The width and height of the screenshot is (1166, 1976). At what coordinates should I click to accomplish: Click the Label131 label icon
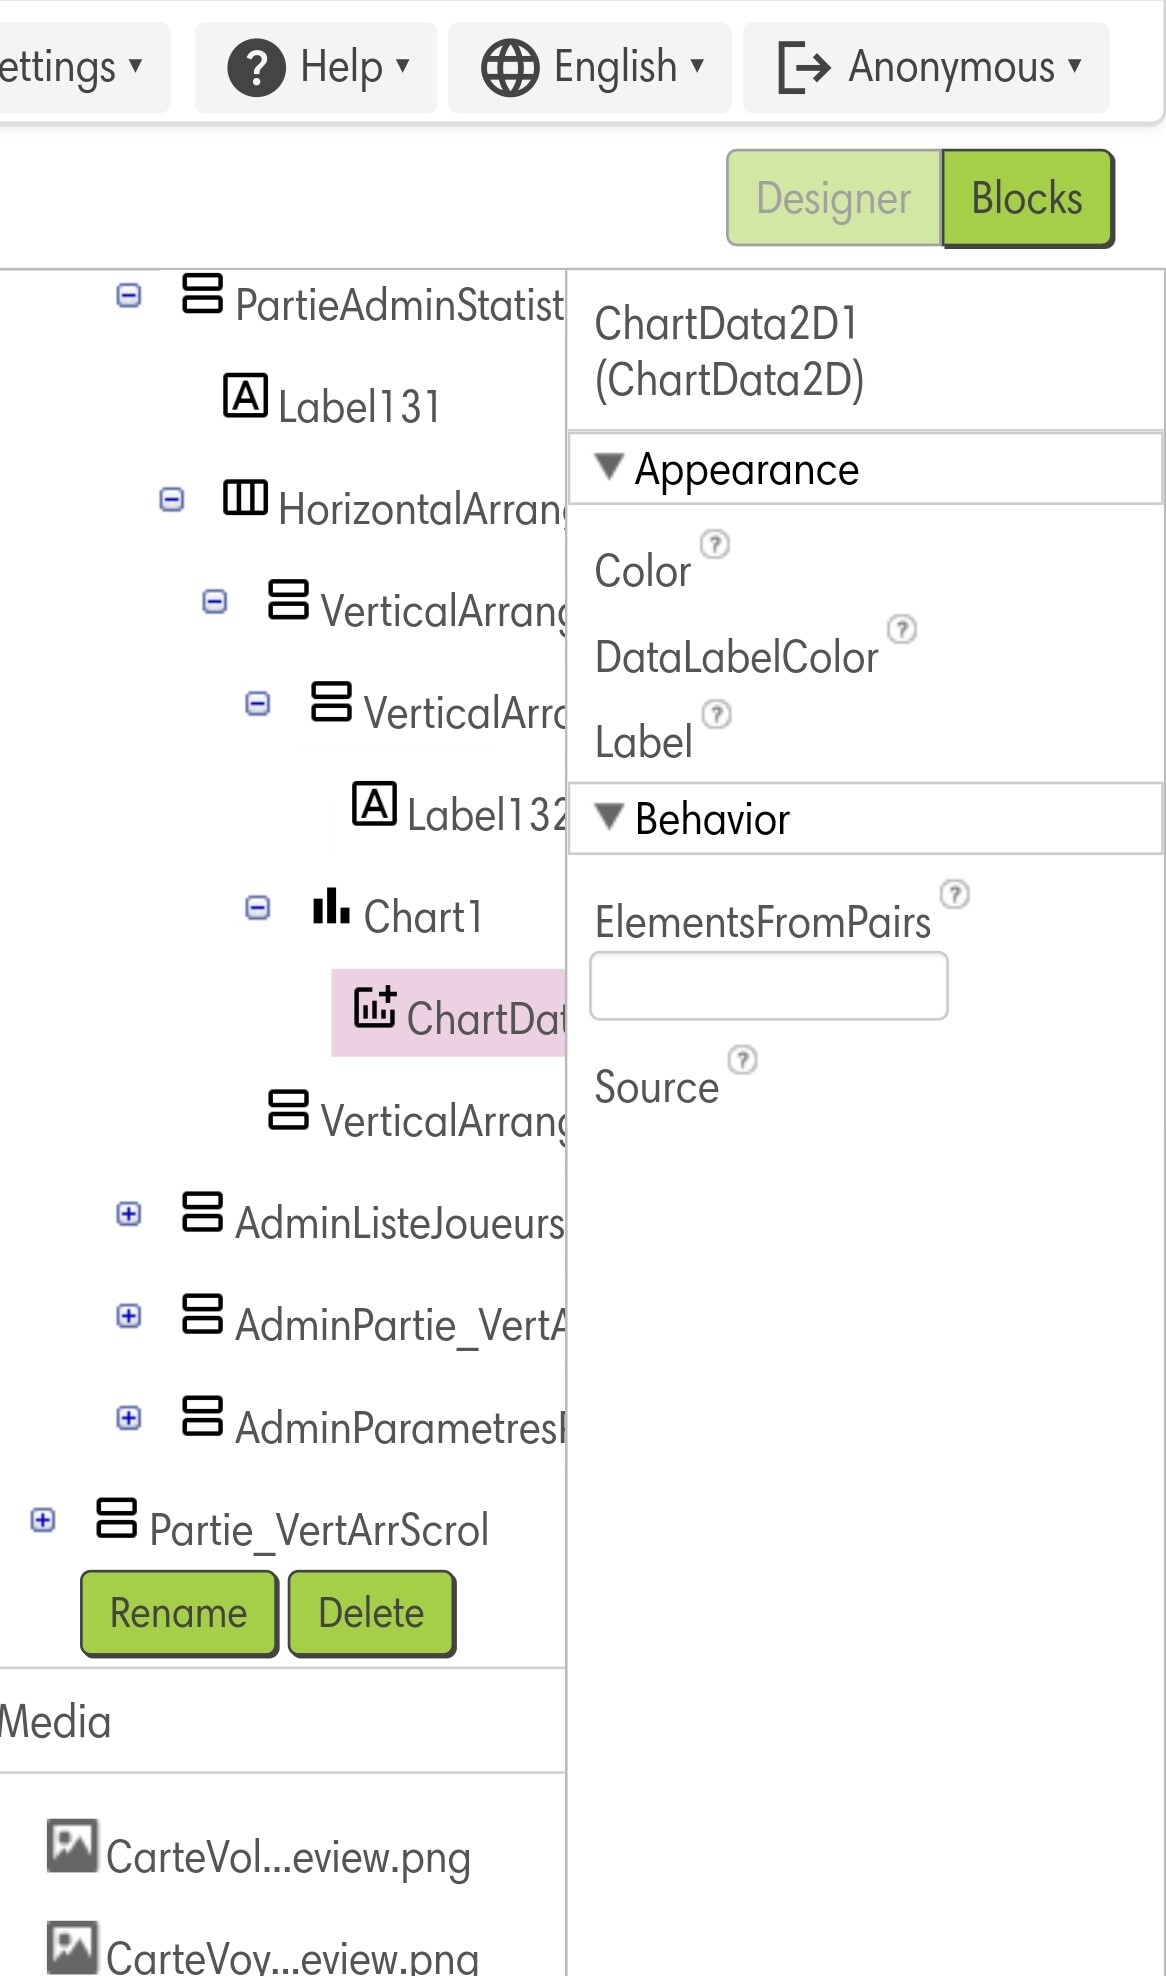click(245, 396)
